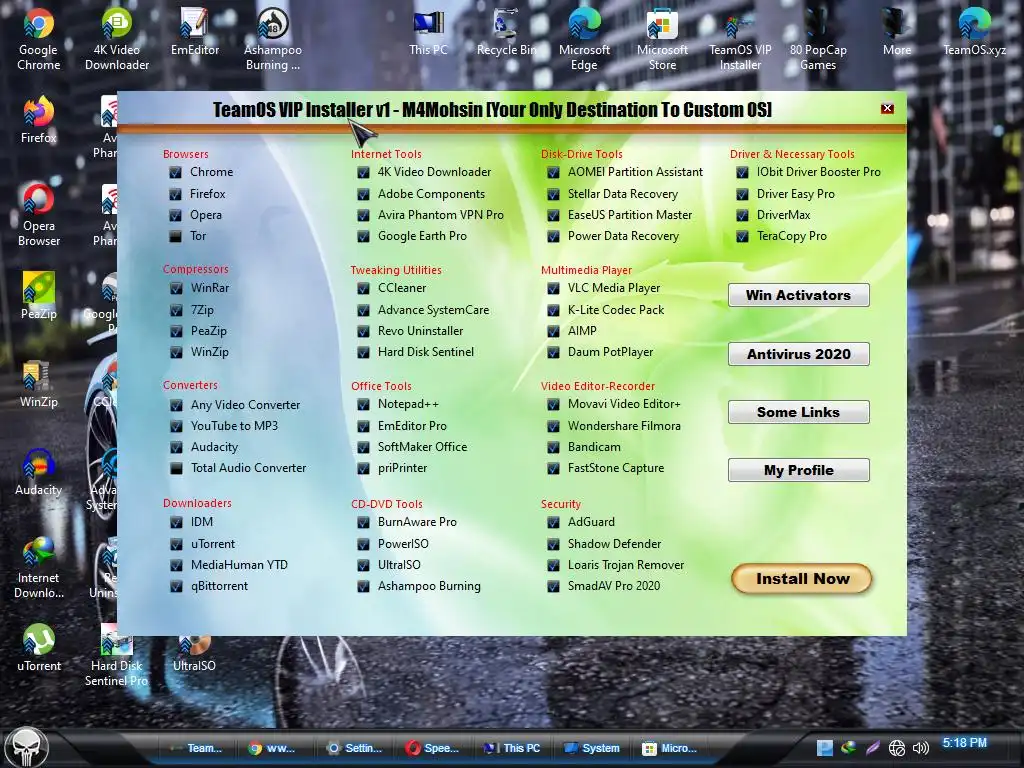
Task: Switch to System taskbar item
Action: click(x=592, y=748)
